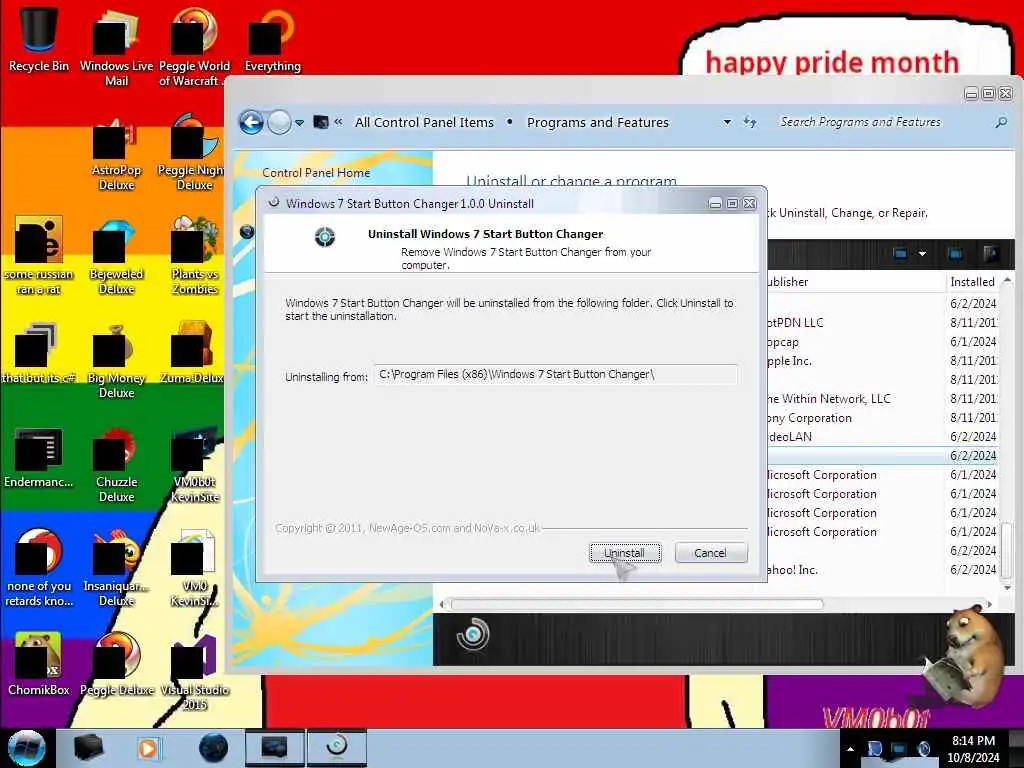Viewport: 1024px width, 768px height.
Task: Open Peggle Deluxe desktop icon
Action: pos(116,664)
